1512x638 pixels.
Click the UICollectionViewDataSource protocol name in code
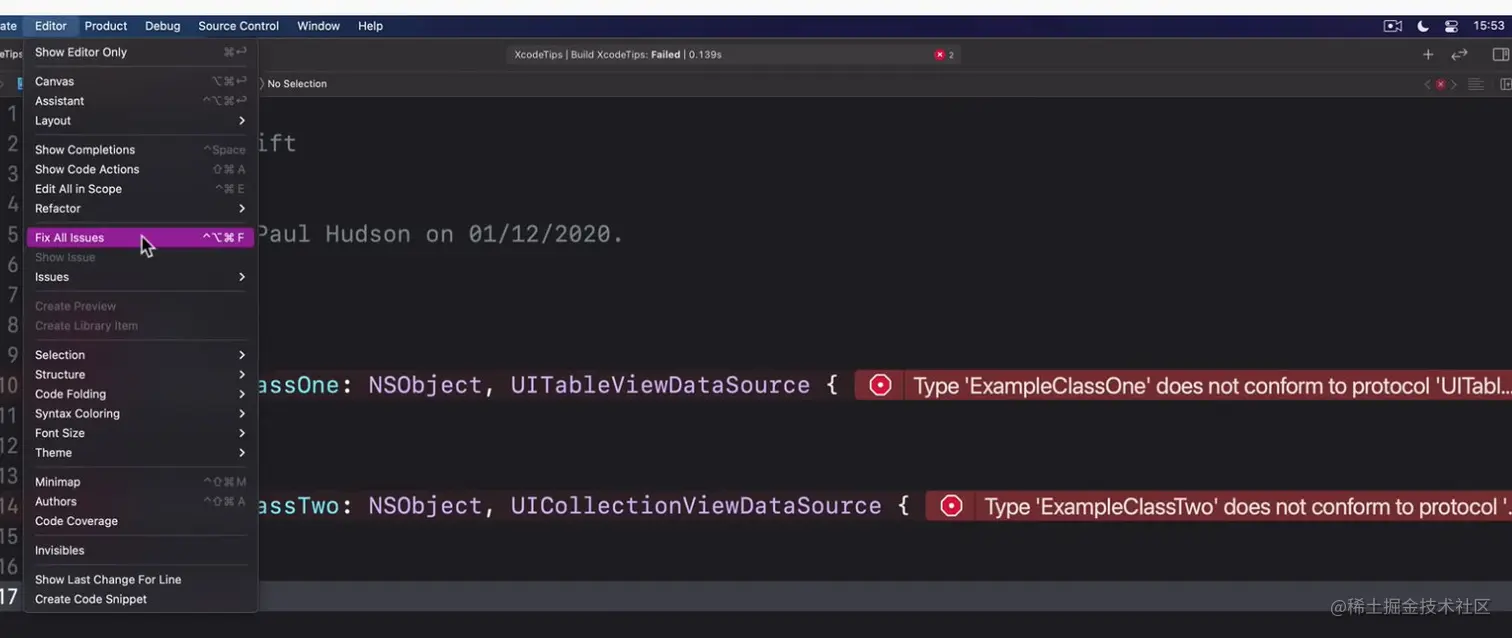696,506
